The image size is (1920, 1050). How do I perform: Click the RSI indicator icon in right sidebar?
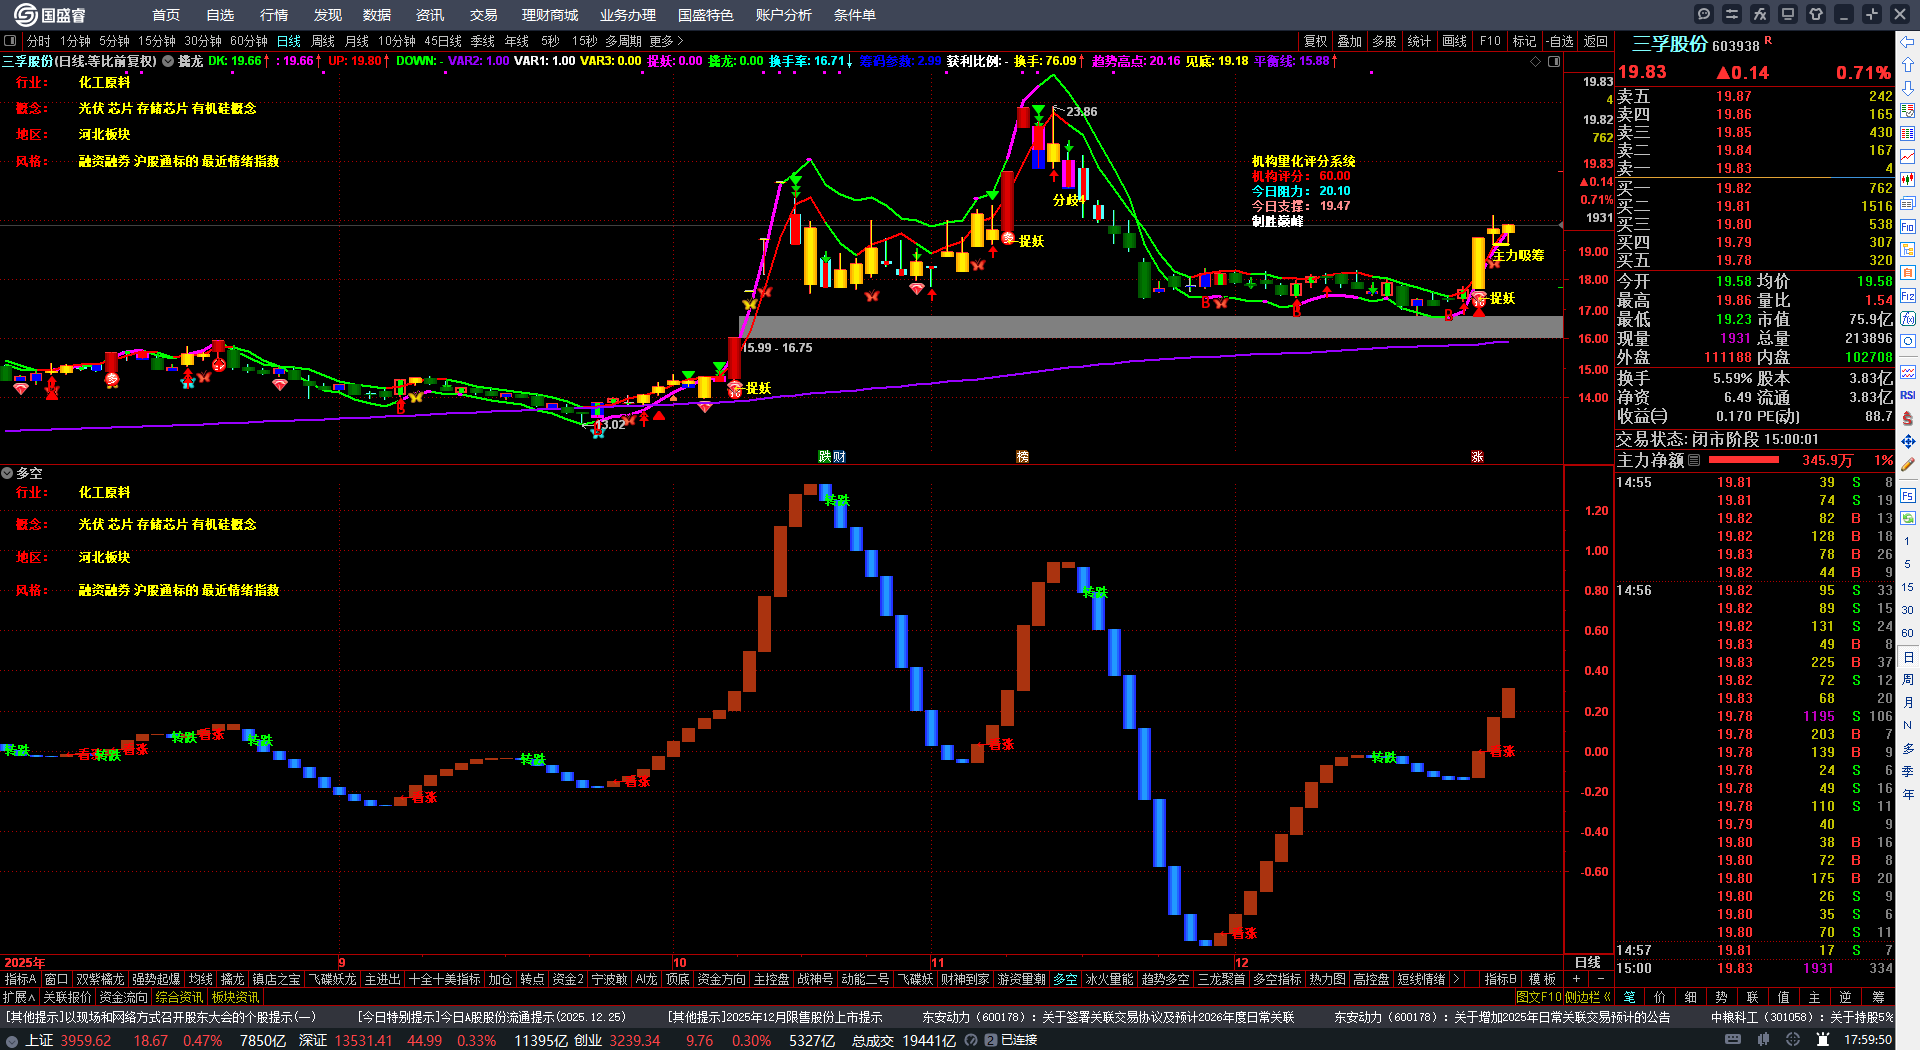[1908, 395]
